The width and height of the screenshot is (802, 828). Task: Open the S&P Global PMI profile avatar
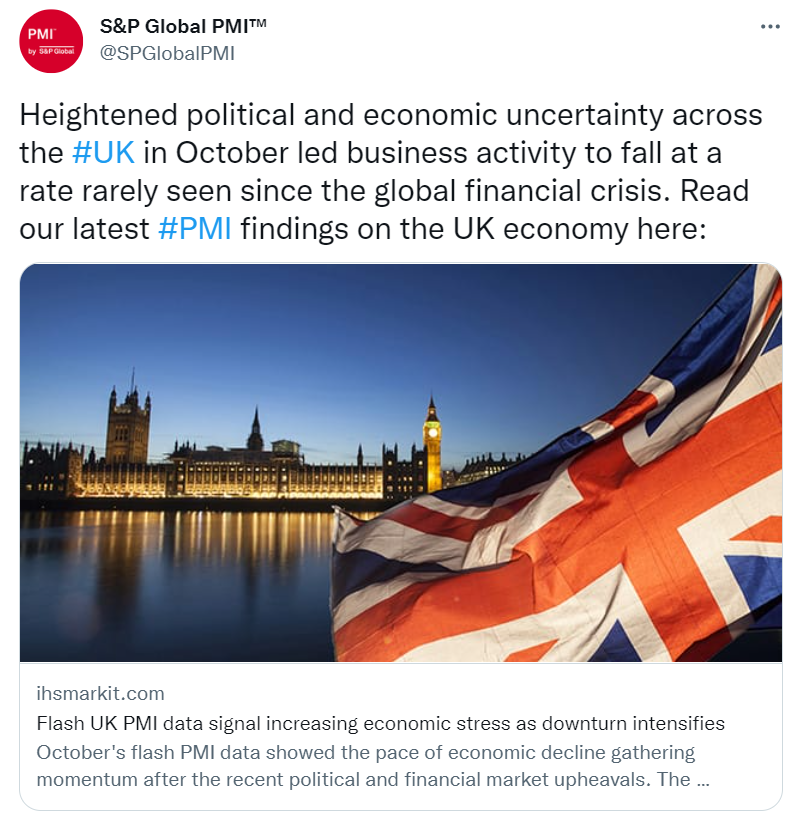51,41
